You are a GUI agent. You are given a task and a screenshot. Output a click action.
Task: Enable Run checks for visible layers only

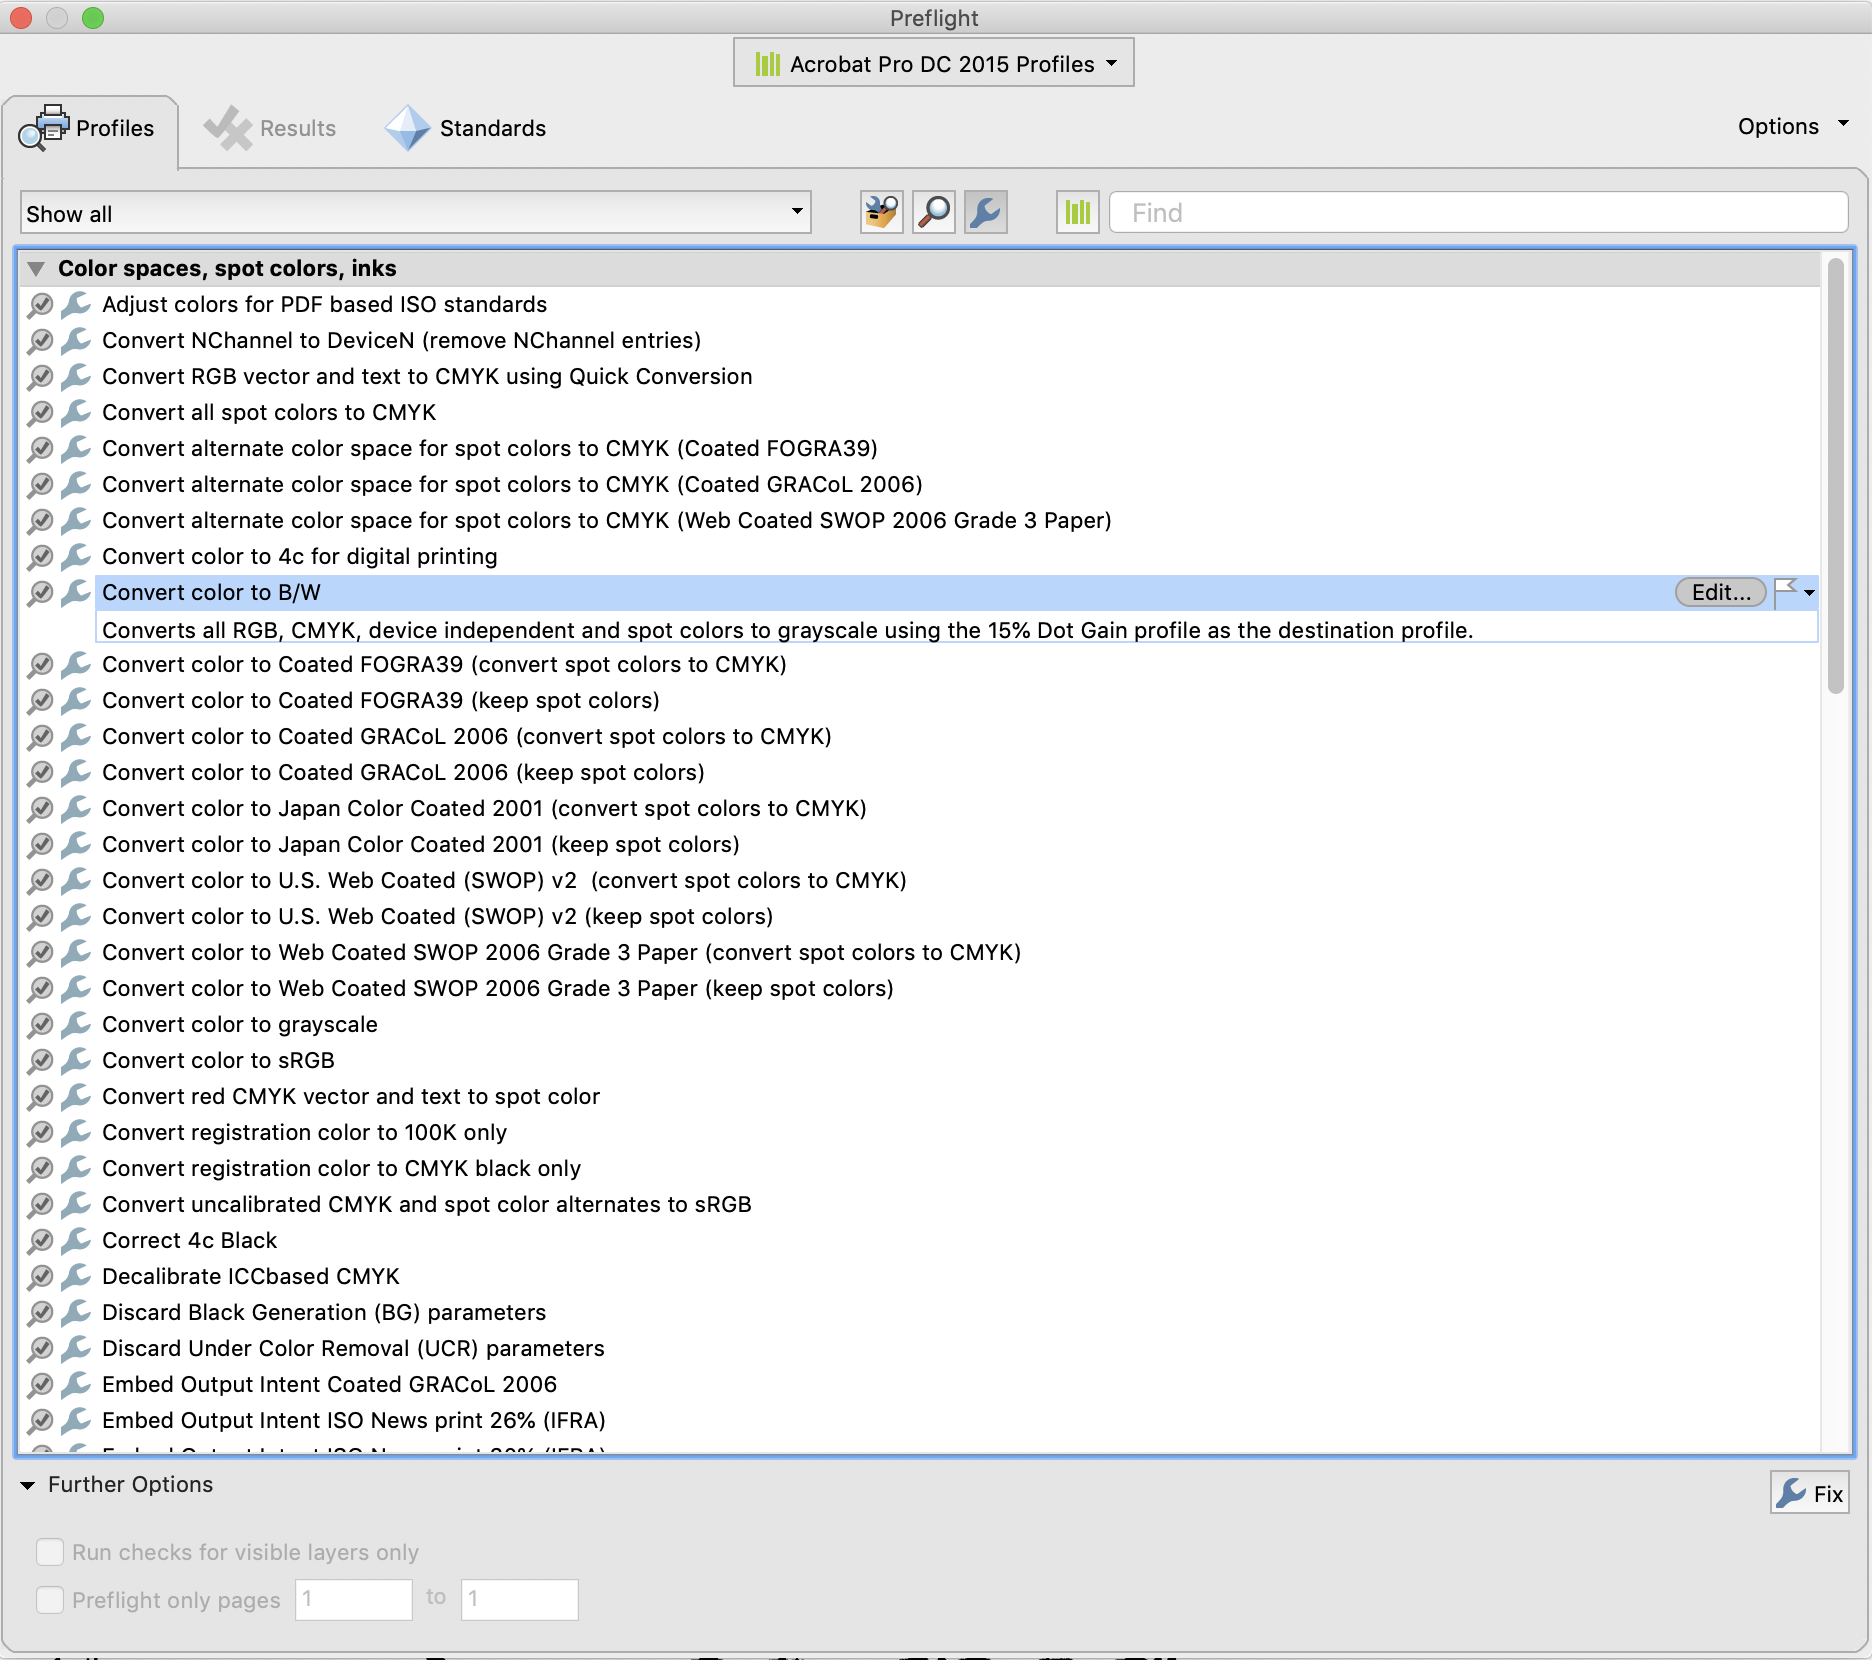pos(50,1551)
